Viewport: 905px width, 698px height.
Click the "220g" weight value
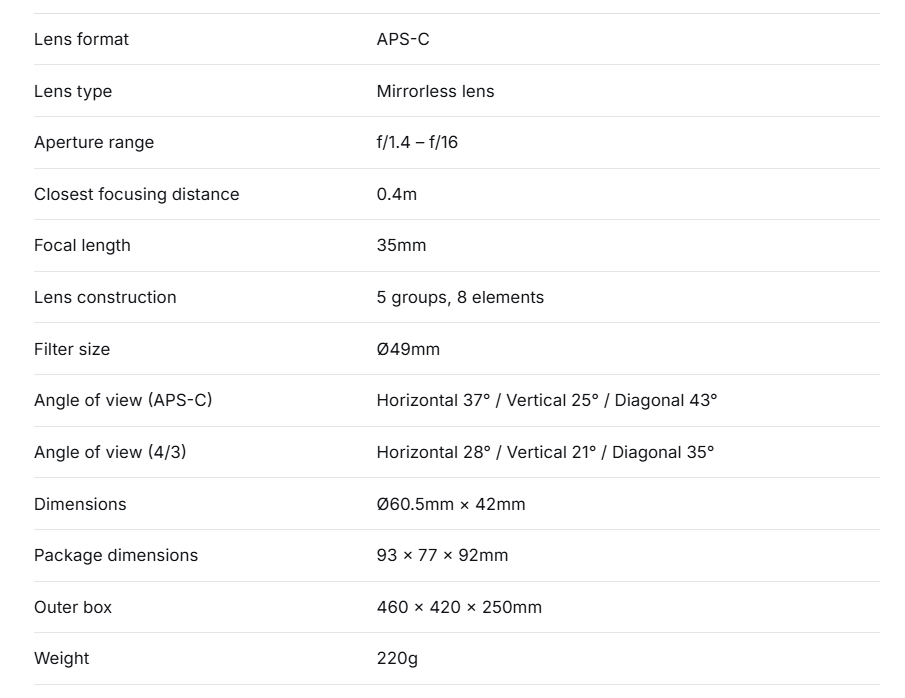pos(397,658)
